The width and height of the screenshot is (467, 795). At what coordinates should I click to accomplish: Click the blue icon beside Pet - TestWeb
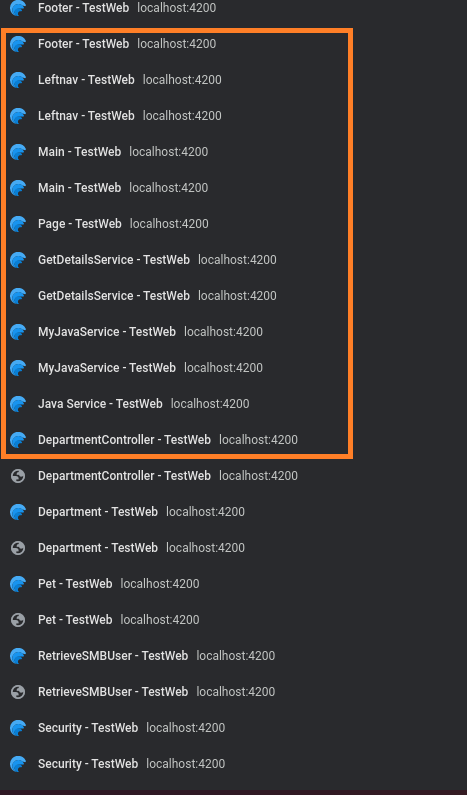(x=18, y=584)
